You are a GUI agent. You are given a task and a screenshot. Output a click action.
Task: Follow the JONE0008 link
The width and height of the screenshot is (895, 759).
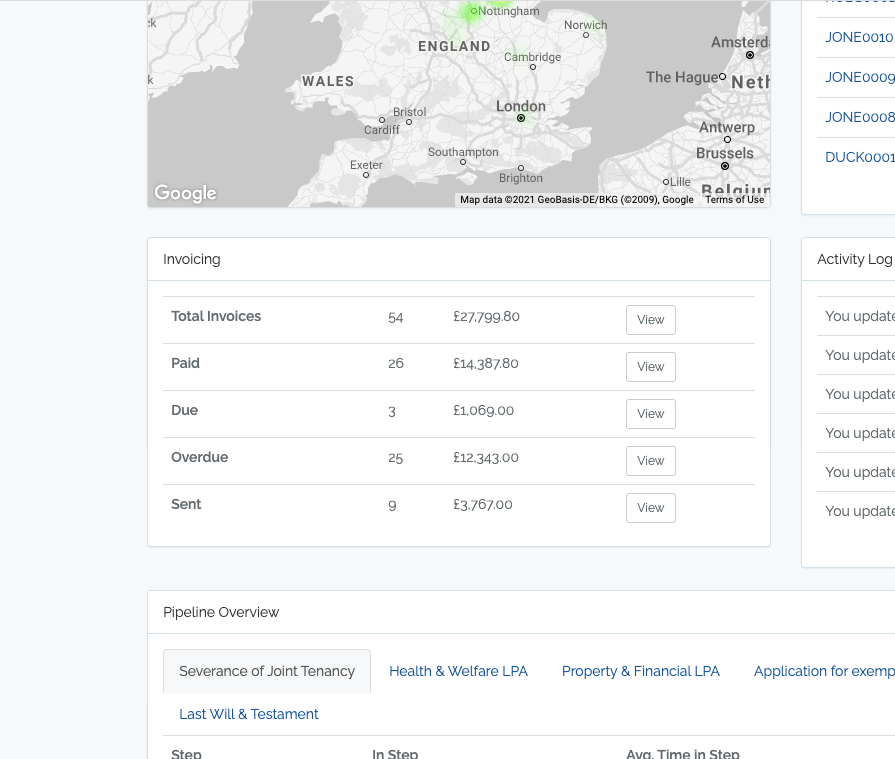coord(858,117)
